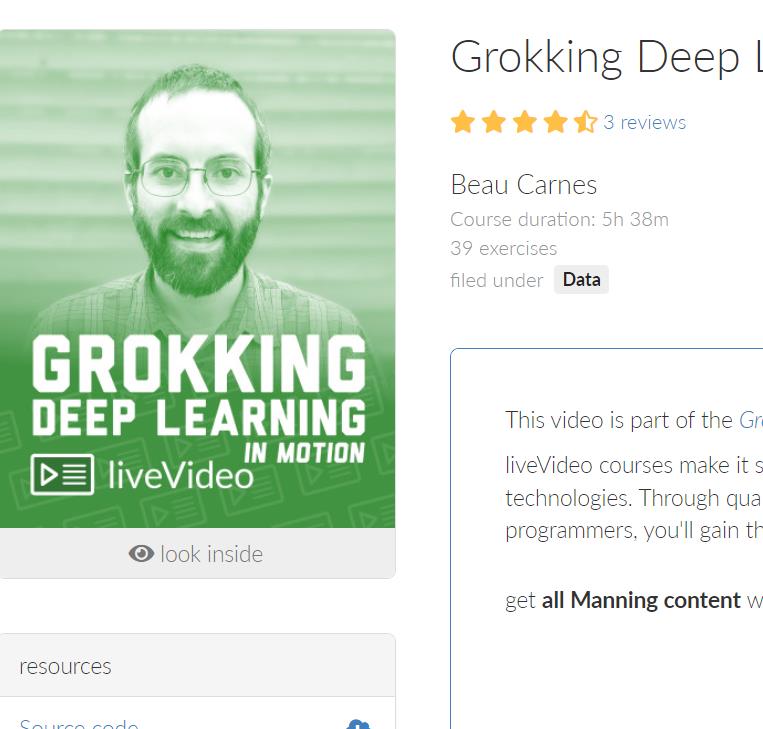Click the bold 'all Manning content' text
Image resolution: width=763 pixels, height=729 pixels.
pos(641,600)
